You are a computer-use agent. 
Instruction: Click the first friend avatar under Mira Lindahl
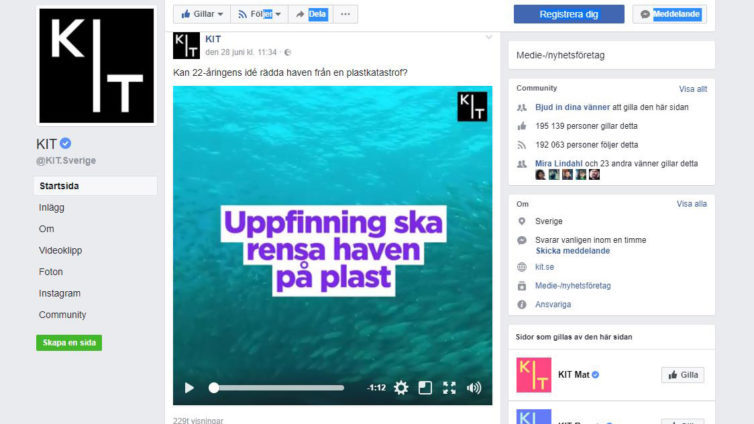pyautogui.click(x=540, y=175)
